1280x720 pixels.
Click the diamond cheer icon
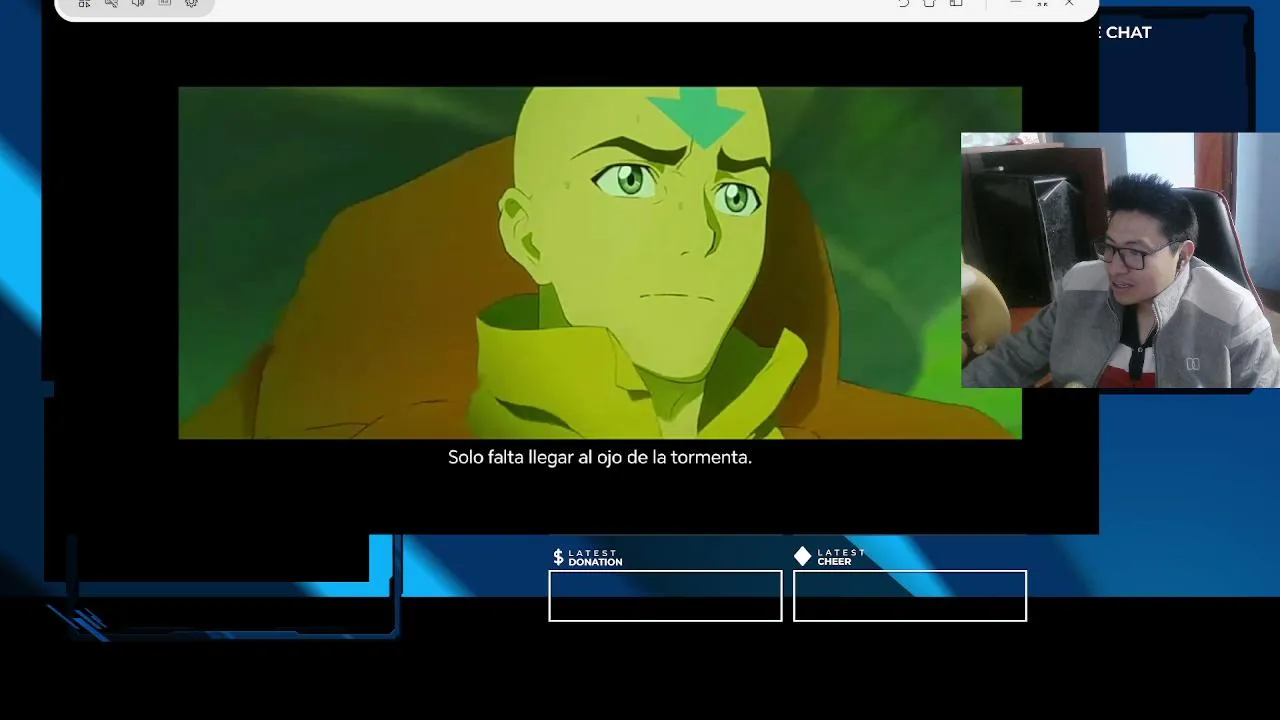click(802, 556)
